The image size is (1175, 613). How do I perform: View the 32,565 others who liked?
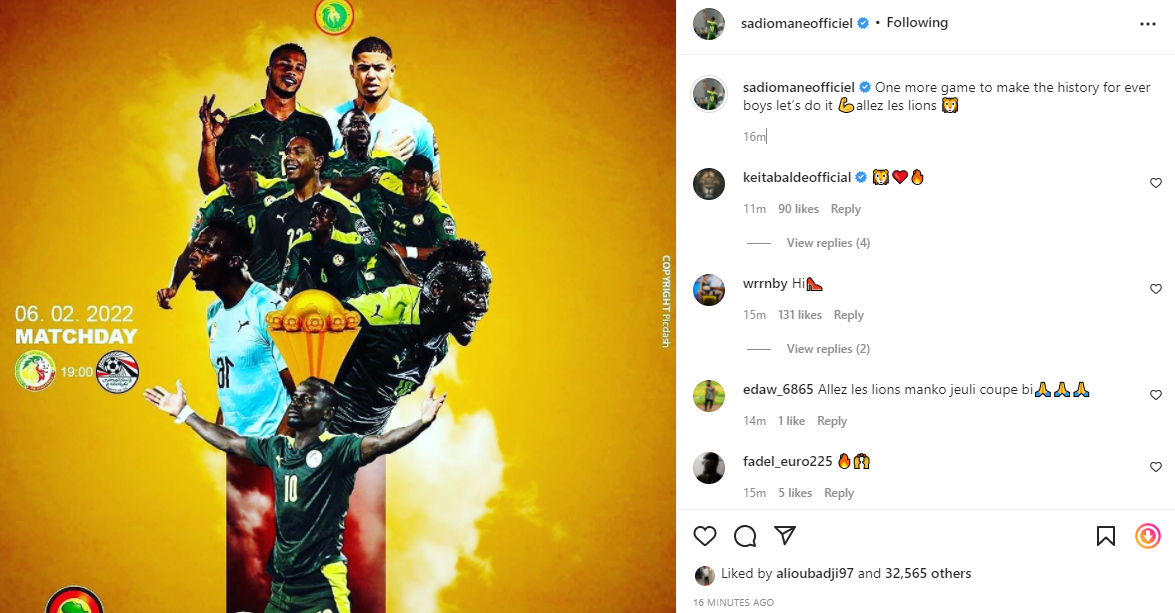click(x=928, y=573)
